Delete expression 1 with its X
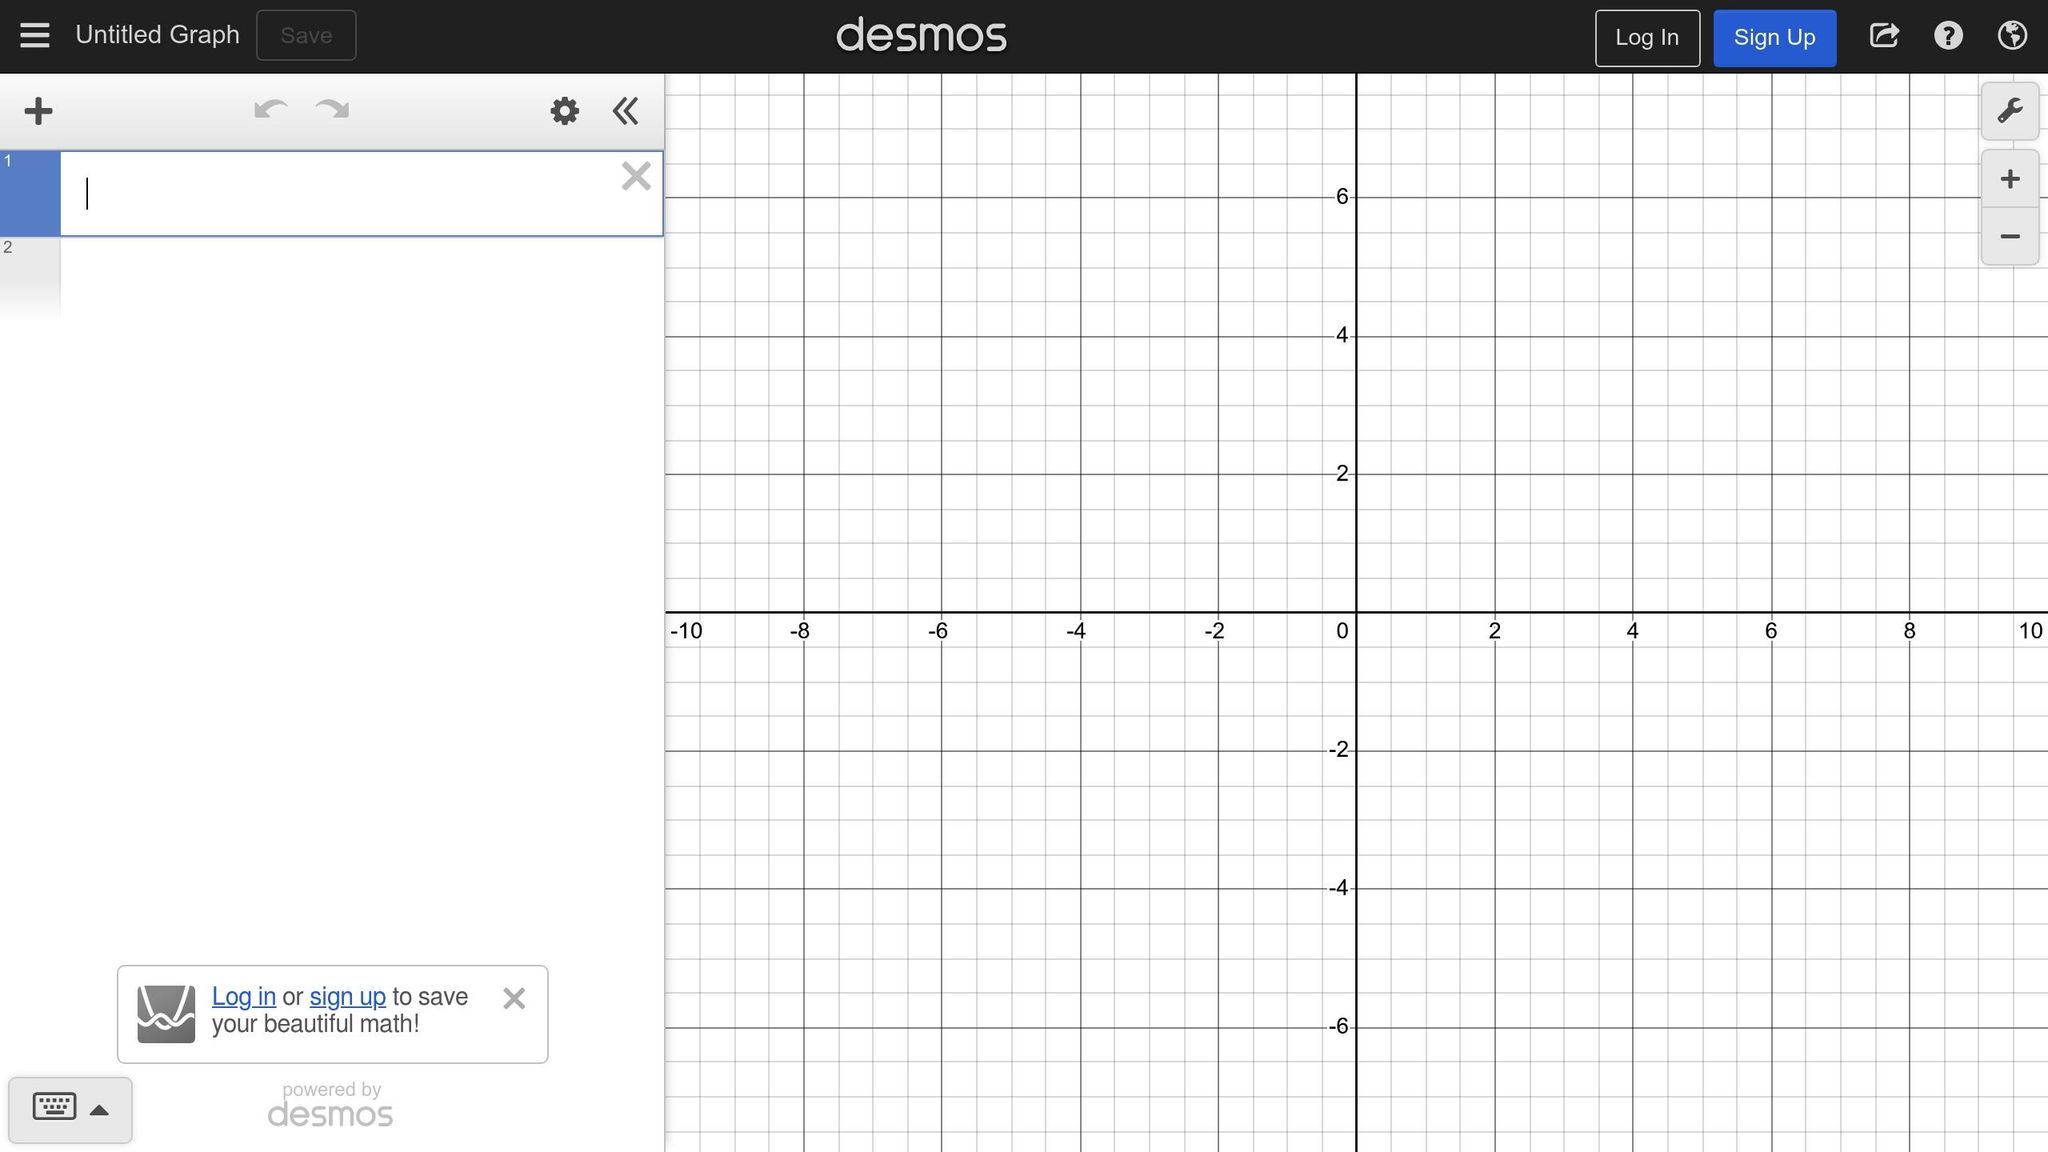Viewport: 2048px width, 1152px height. (x=636, y=175)
